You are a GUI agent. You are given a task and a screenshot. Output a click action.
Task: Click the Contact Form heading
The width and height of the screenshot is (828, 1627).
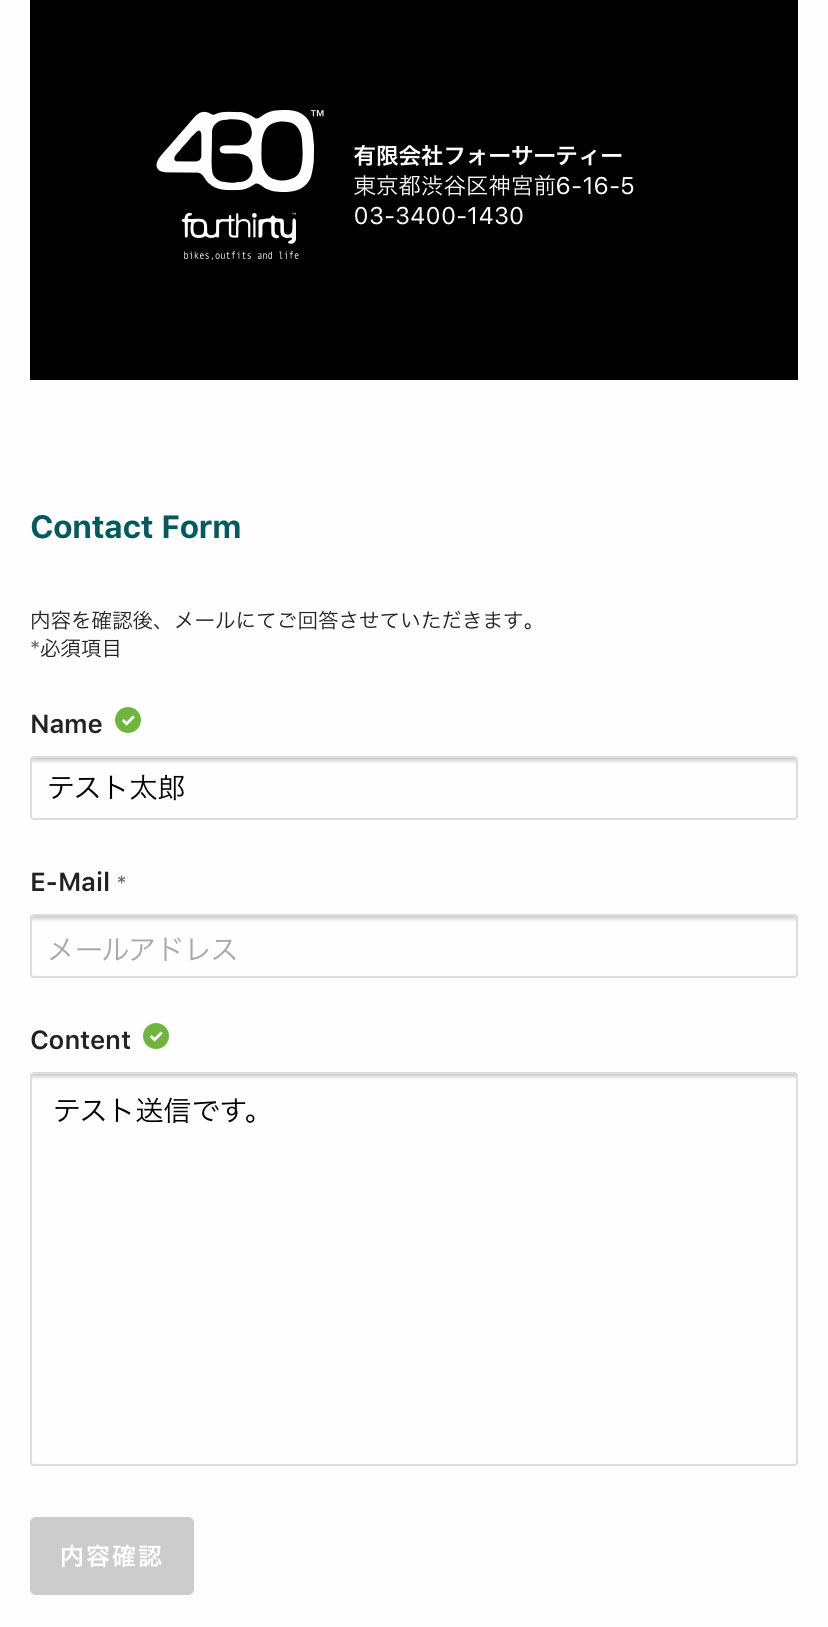point(136,527)
